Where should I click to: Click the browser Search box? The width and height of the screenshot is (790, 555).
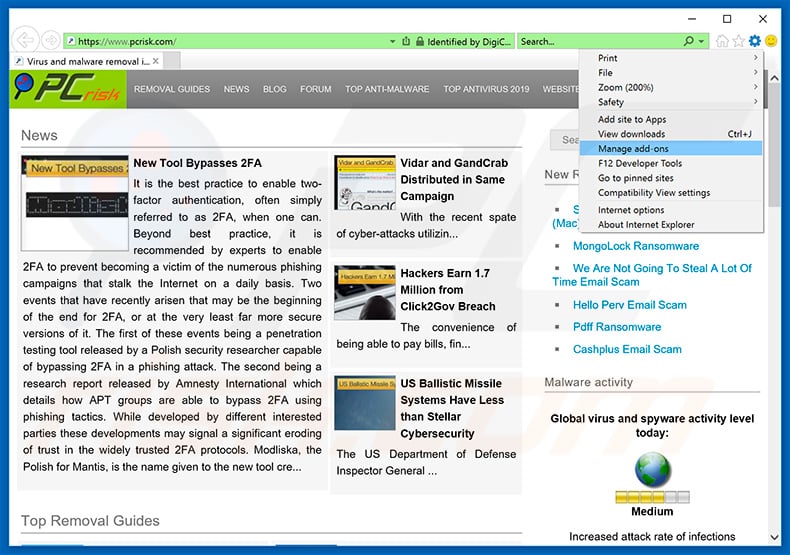(x=600, y=41)
